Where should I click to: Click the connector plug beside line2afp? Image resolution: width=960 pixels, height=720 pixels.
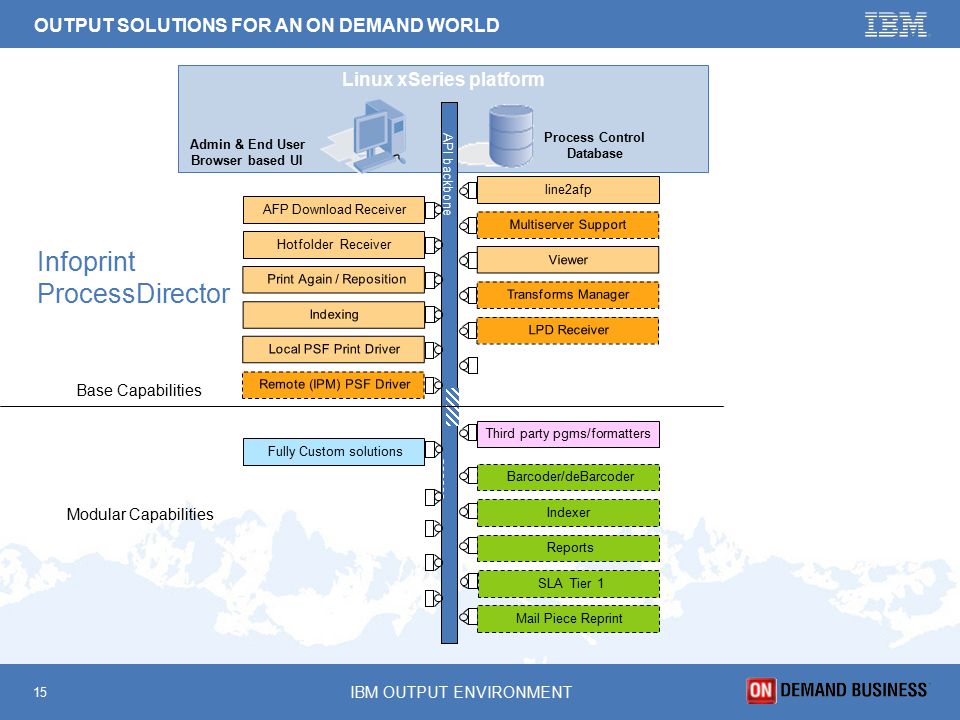coord(468,190)
